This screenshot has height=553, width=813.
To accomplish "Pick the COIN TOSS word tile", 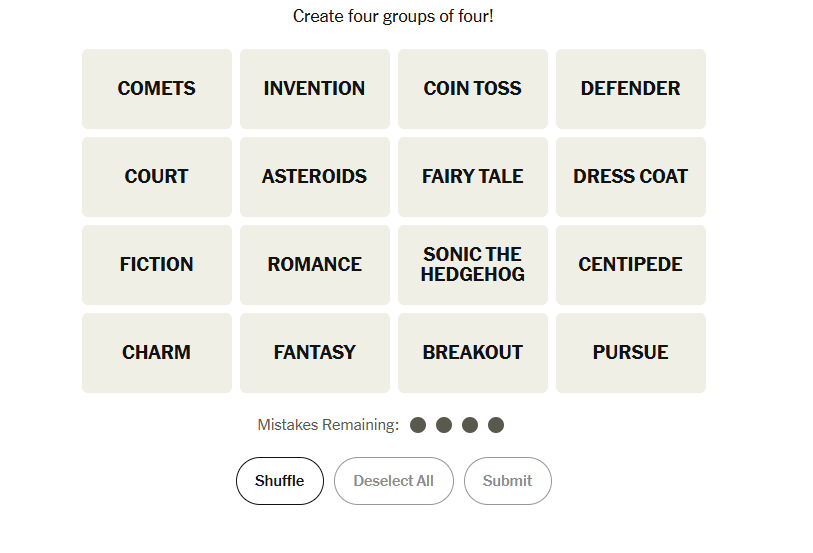I will click(x=473, y=89).
